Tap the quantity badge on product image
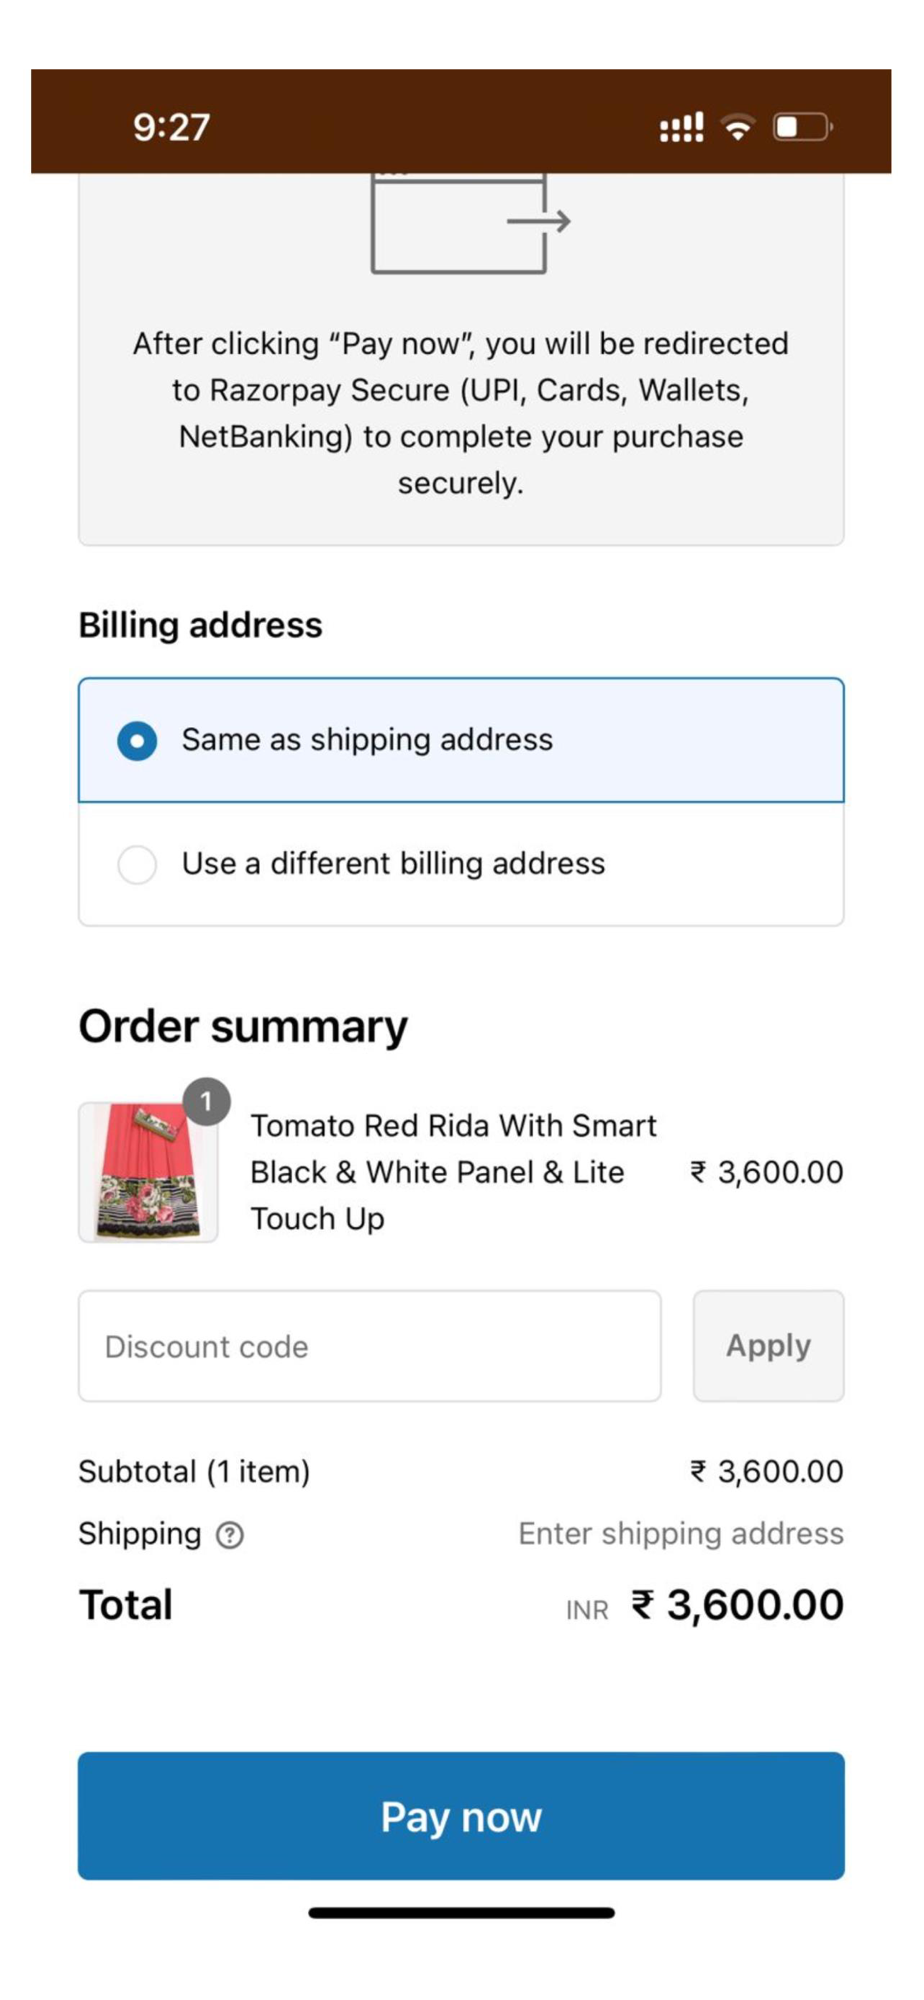Screen dimensions: 924x2000 click(207, 1102)
